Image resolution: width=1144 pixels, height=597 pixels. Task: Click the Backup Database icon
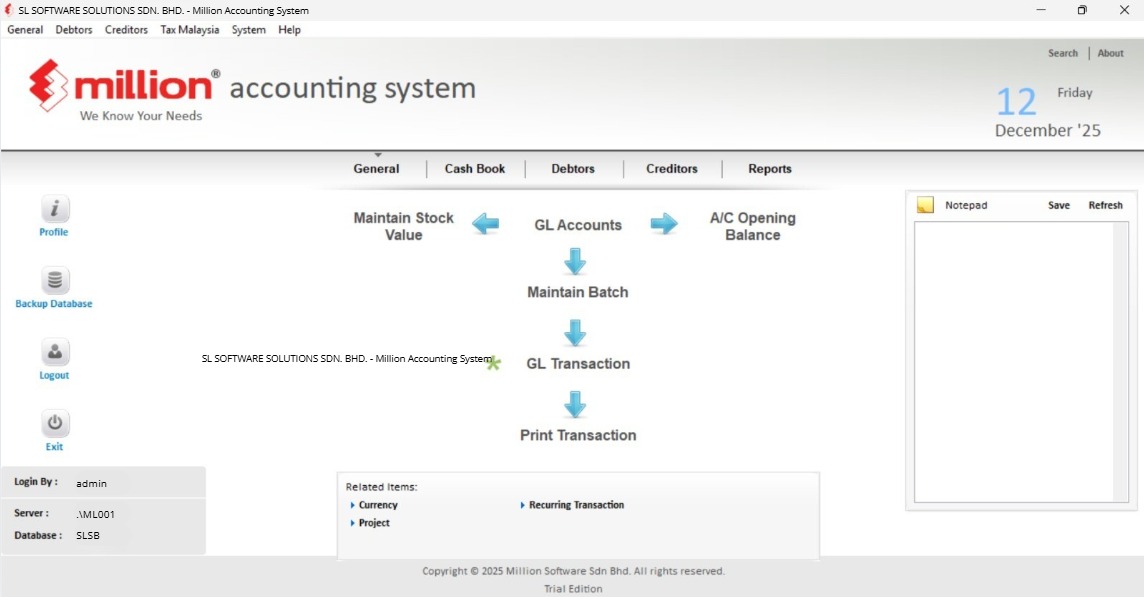[x=54, y=280]
